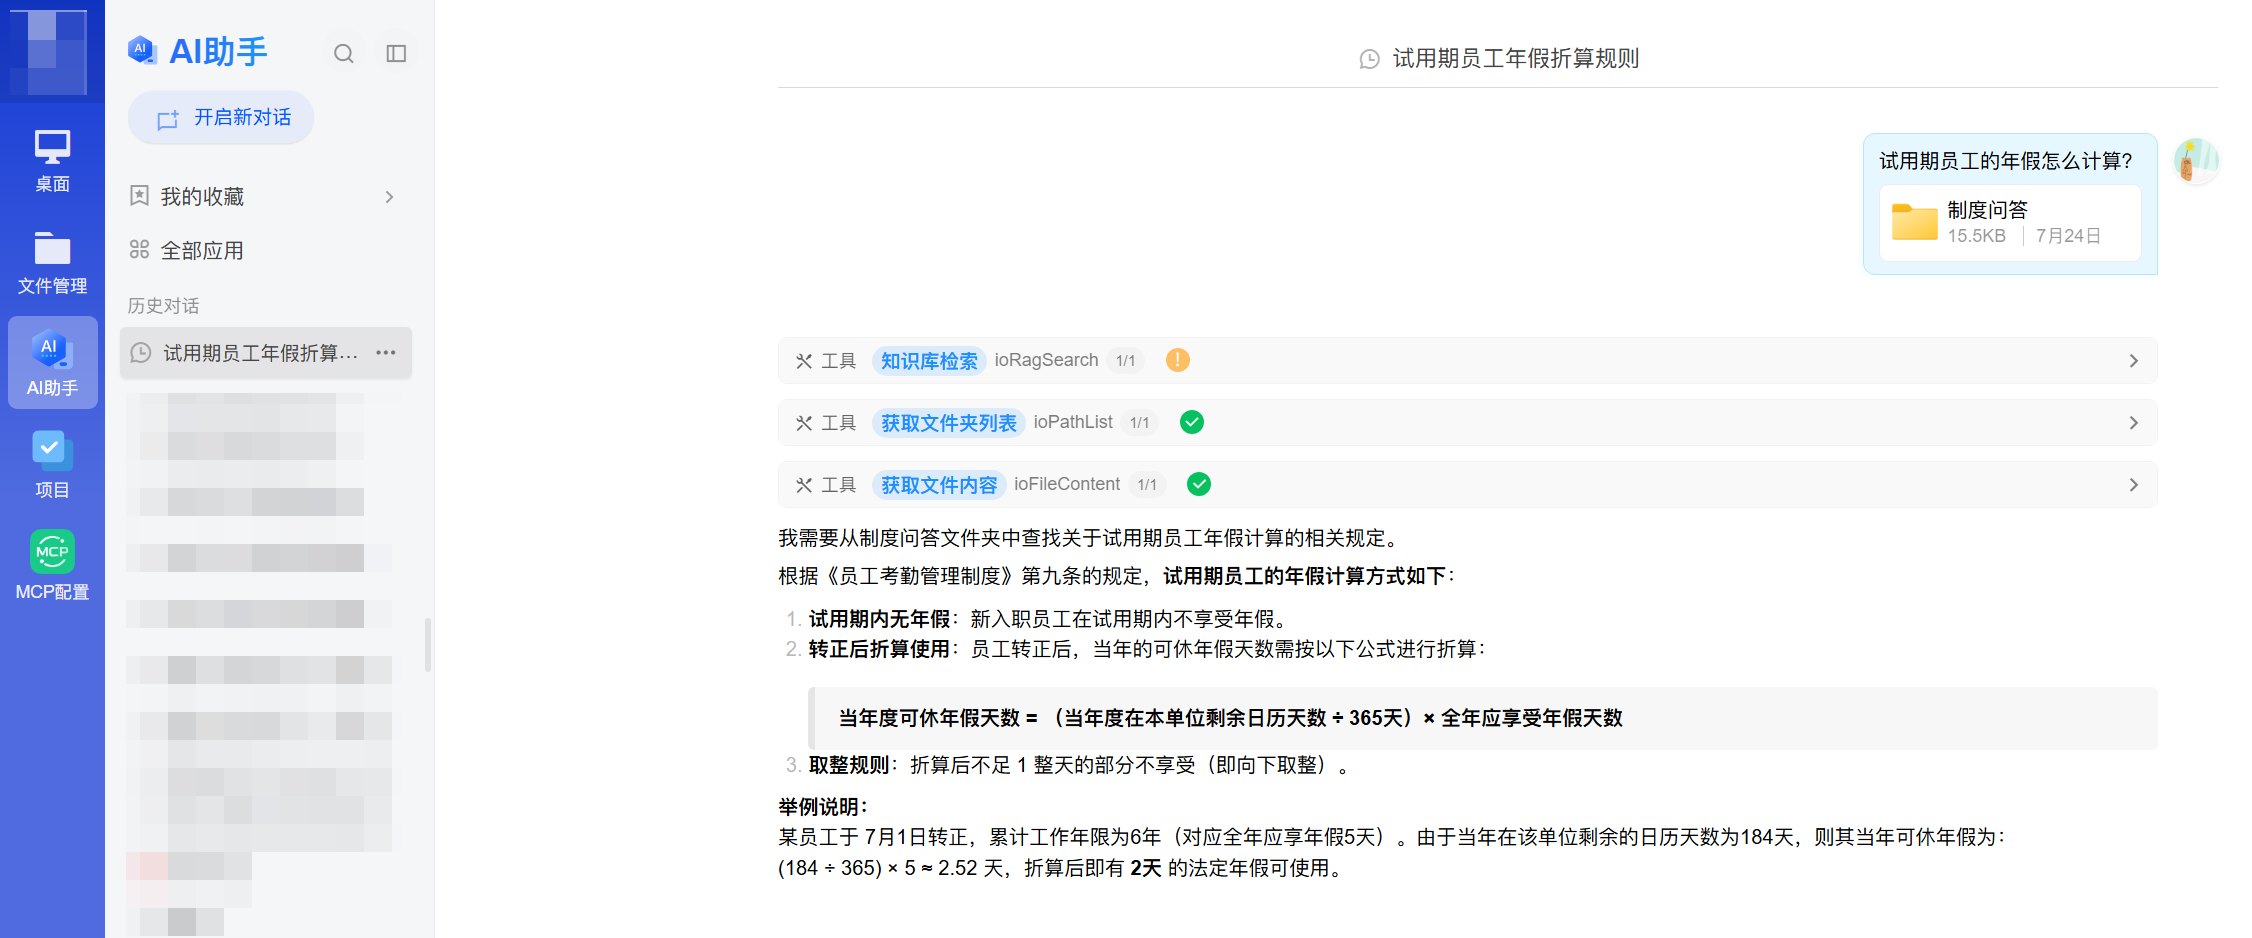Click the user avatar beside the question

pos(2197,161)
